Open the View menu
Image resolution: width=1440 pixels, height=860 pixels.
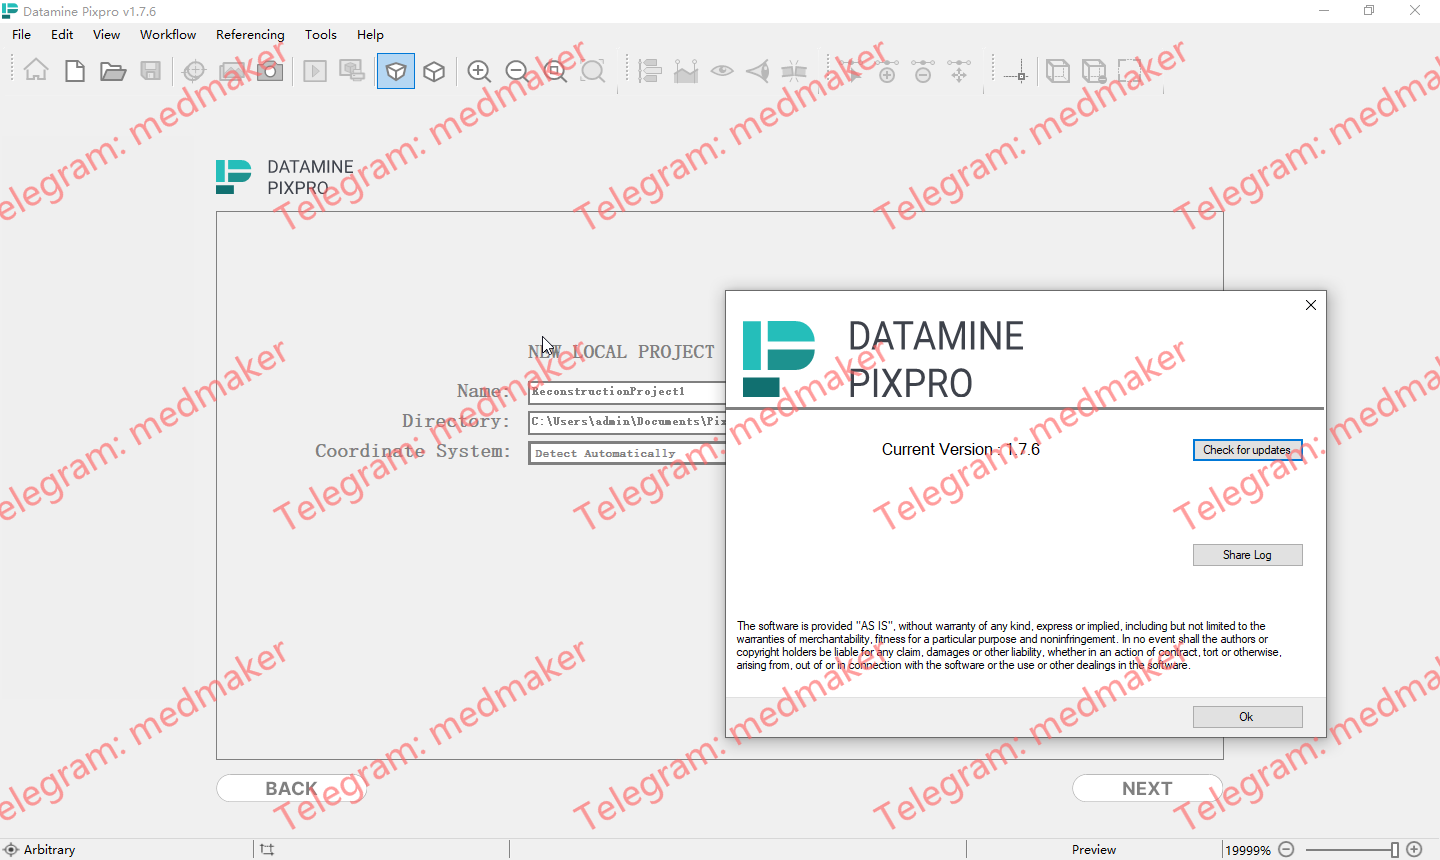106,34
